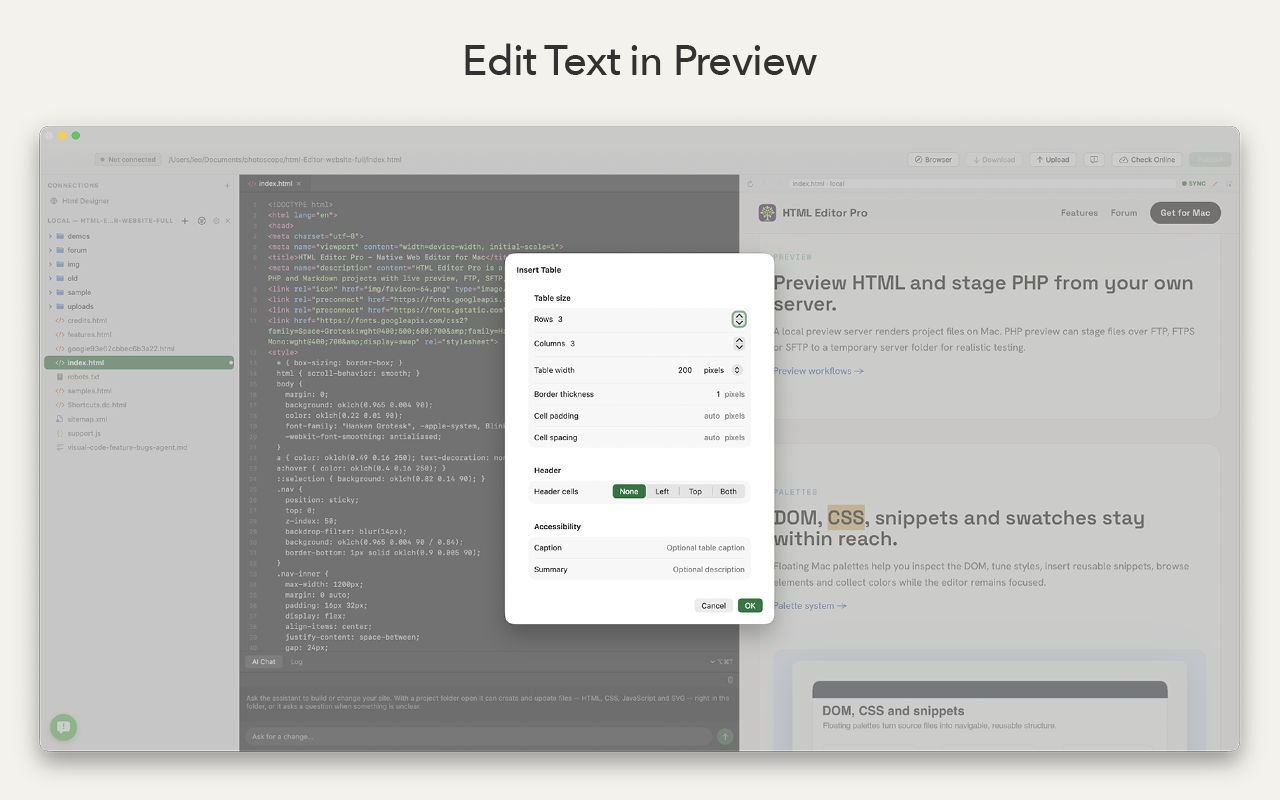Click the Caption optional text field
1280x800 pixels.
[x=705, y=548]
